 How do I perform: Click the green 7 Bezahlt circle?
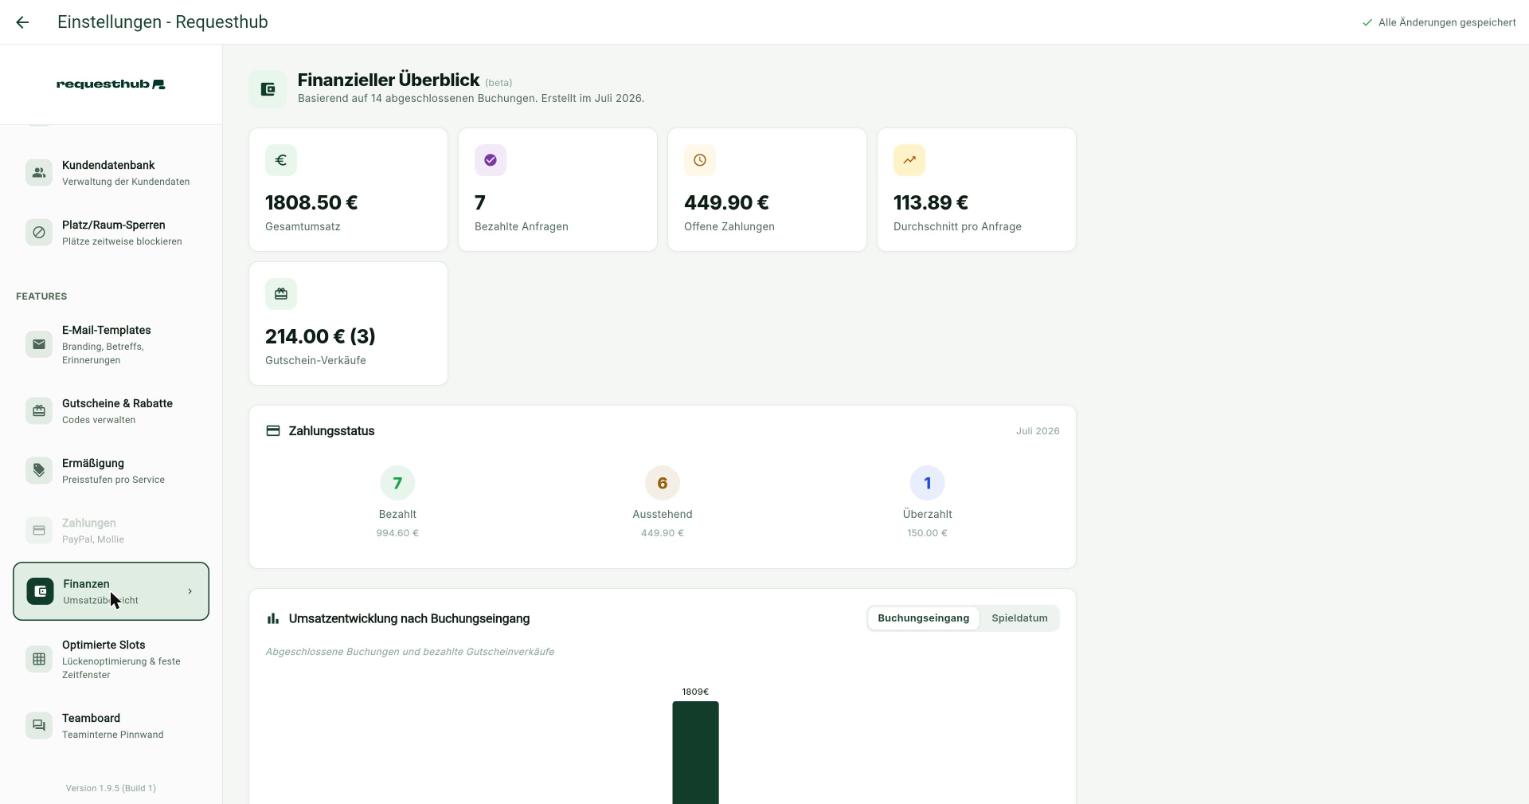[397, 483]
